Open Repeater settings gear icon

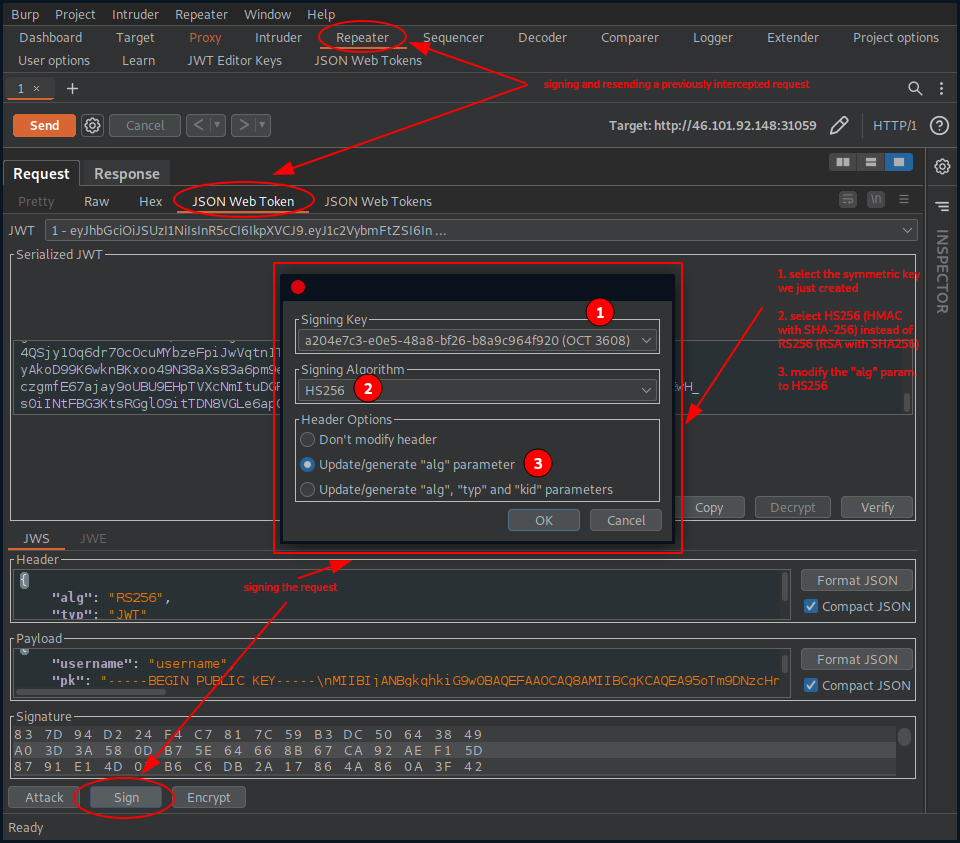[x=92, y=125]
